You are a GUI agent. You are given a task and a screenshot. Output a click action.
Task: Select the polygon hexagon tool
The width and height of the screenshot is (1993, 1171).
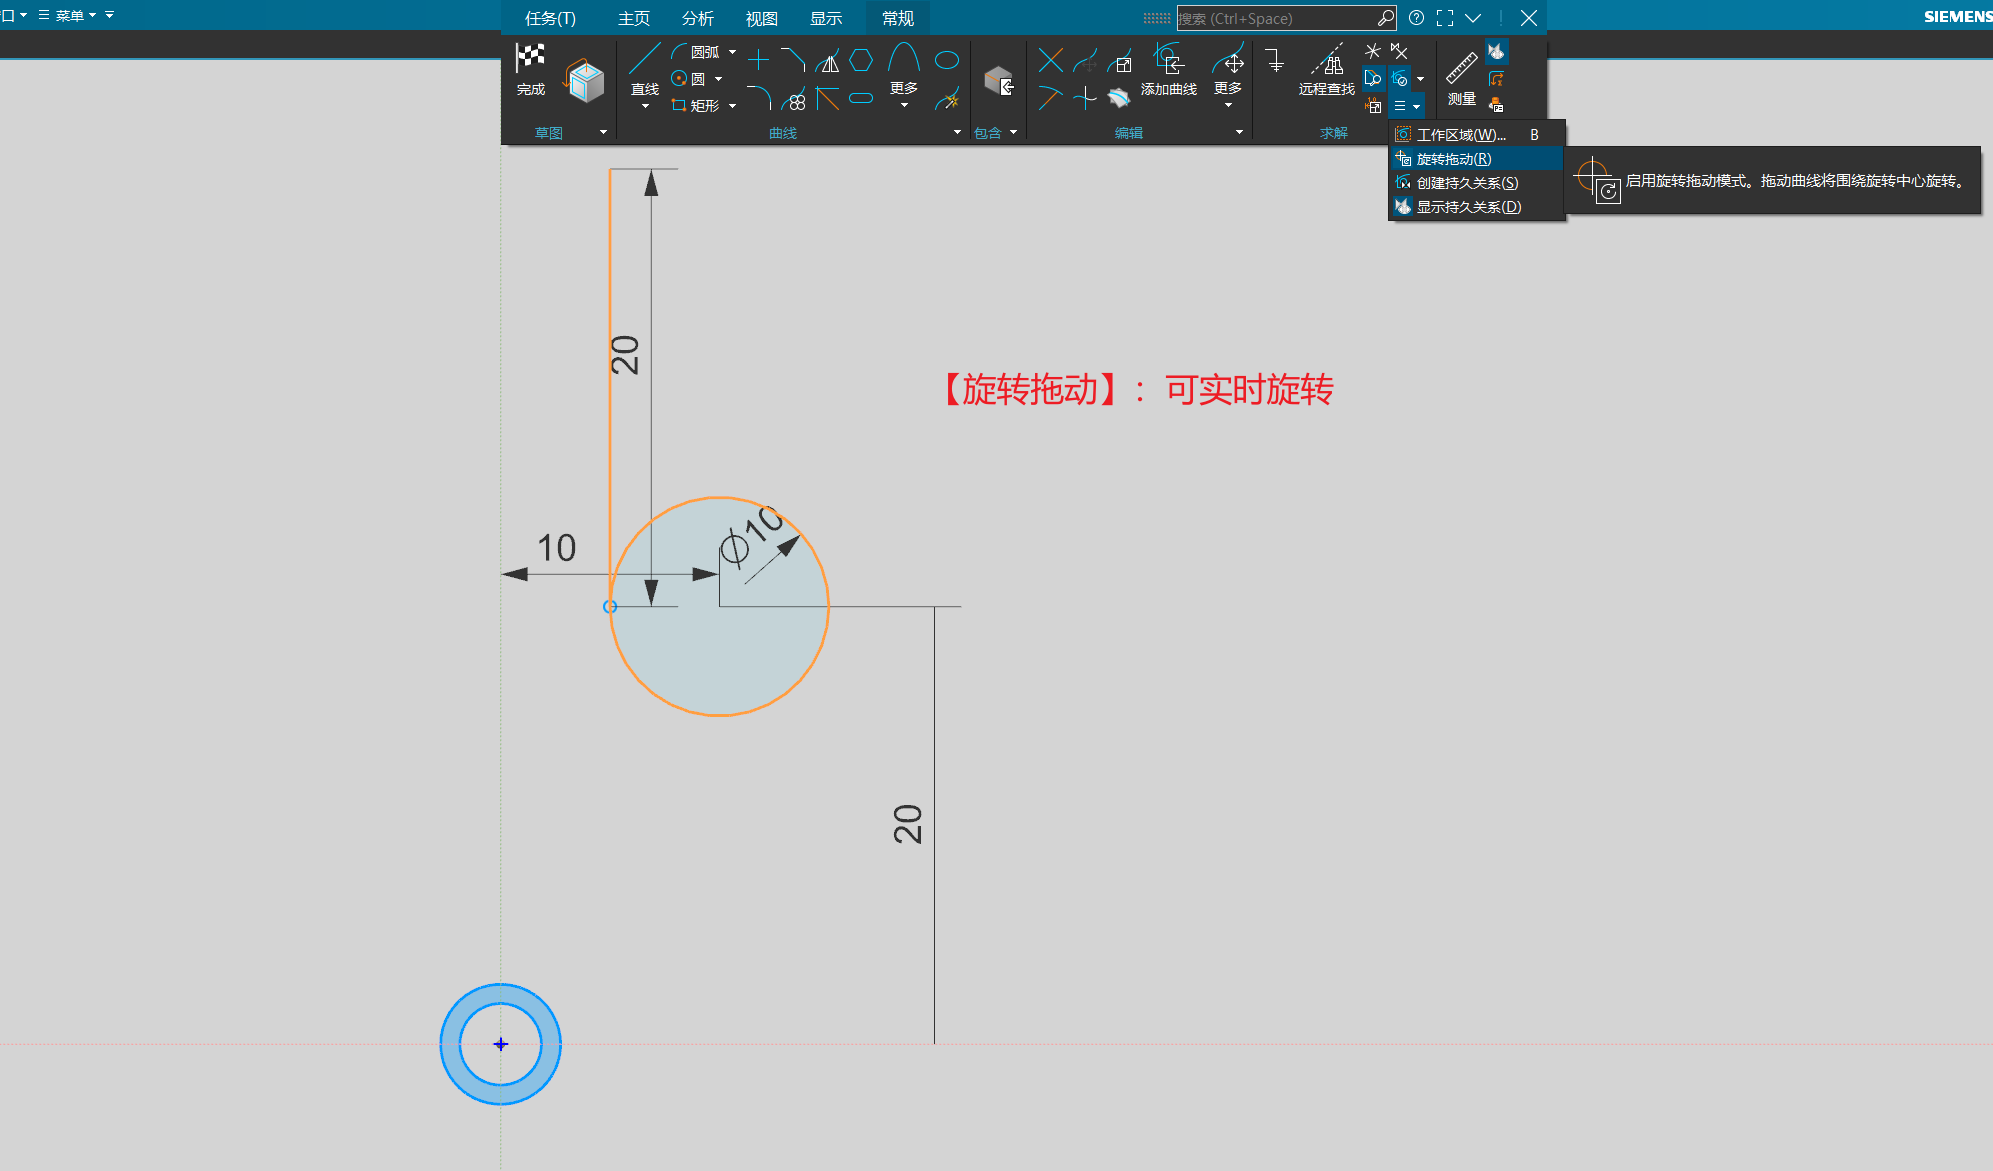tap(861, 60)
